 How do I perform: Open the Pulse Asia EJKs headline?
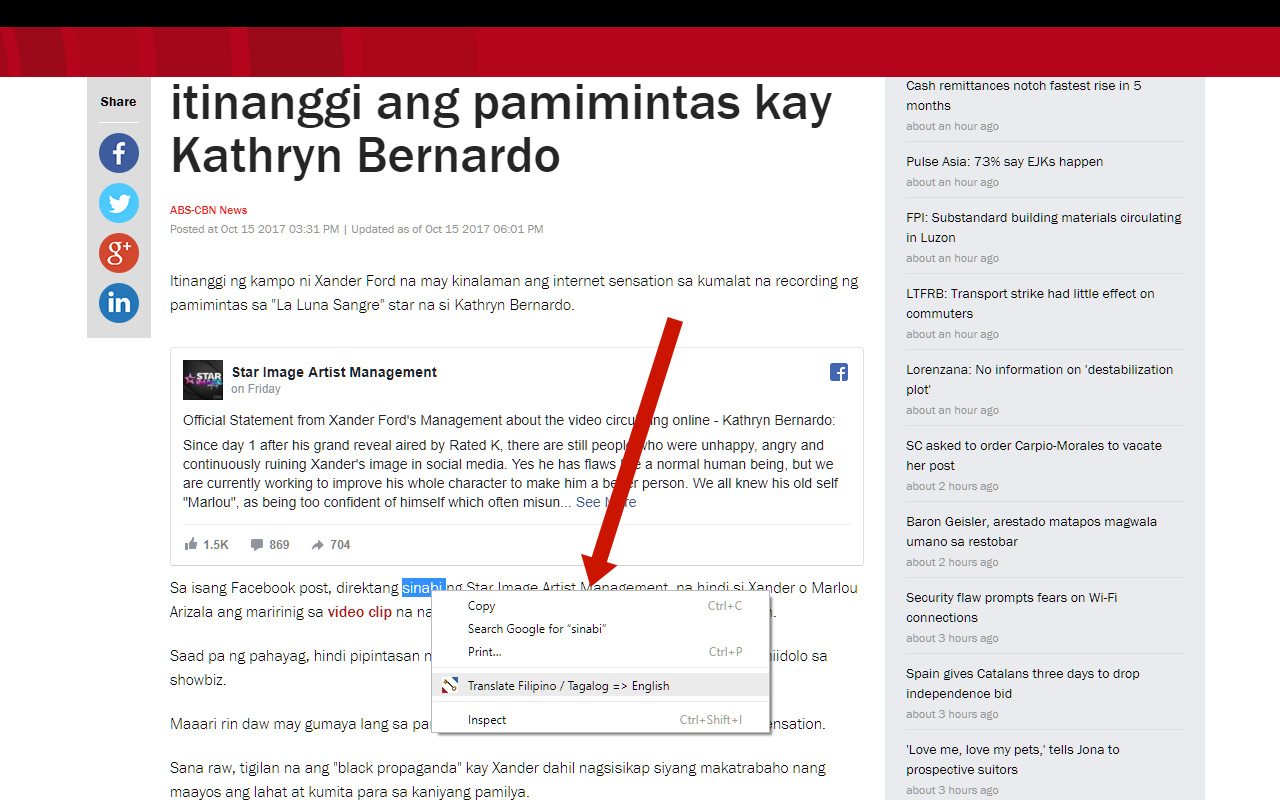[1003, 161]
